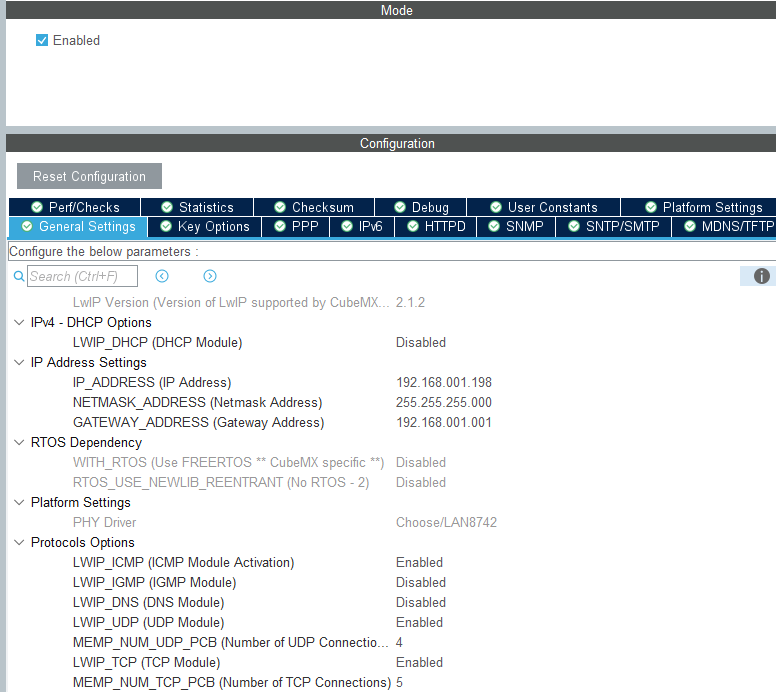Viewport: 776px width, 692px height.
Task: Open the LWIP_TCP Enabled value dropdown
Action: click(419, 662)
